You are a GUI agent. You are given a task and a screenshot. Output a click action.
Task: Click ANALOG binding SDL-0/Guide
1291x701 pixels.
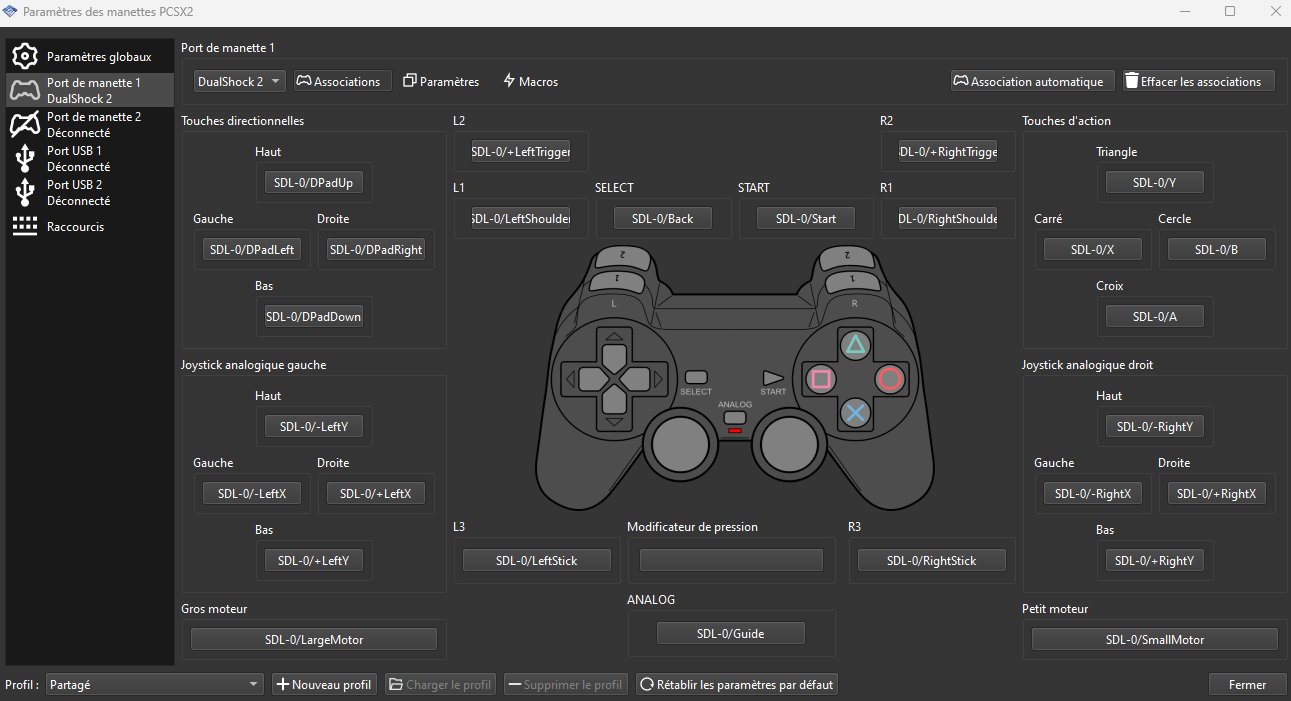click(x=730, y=633)
